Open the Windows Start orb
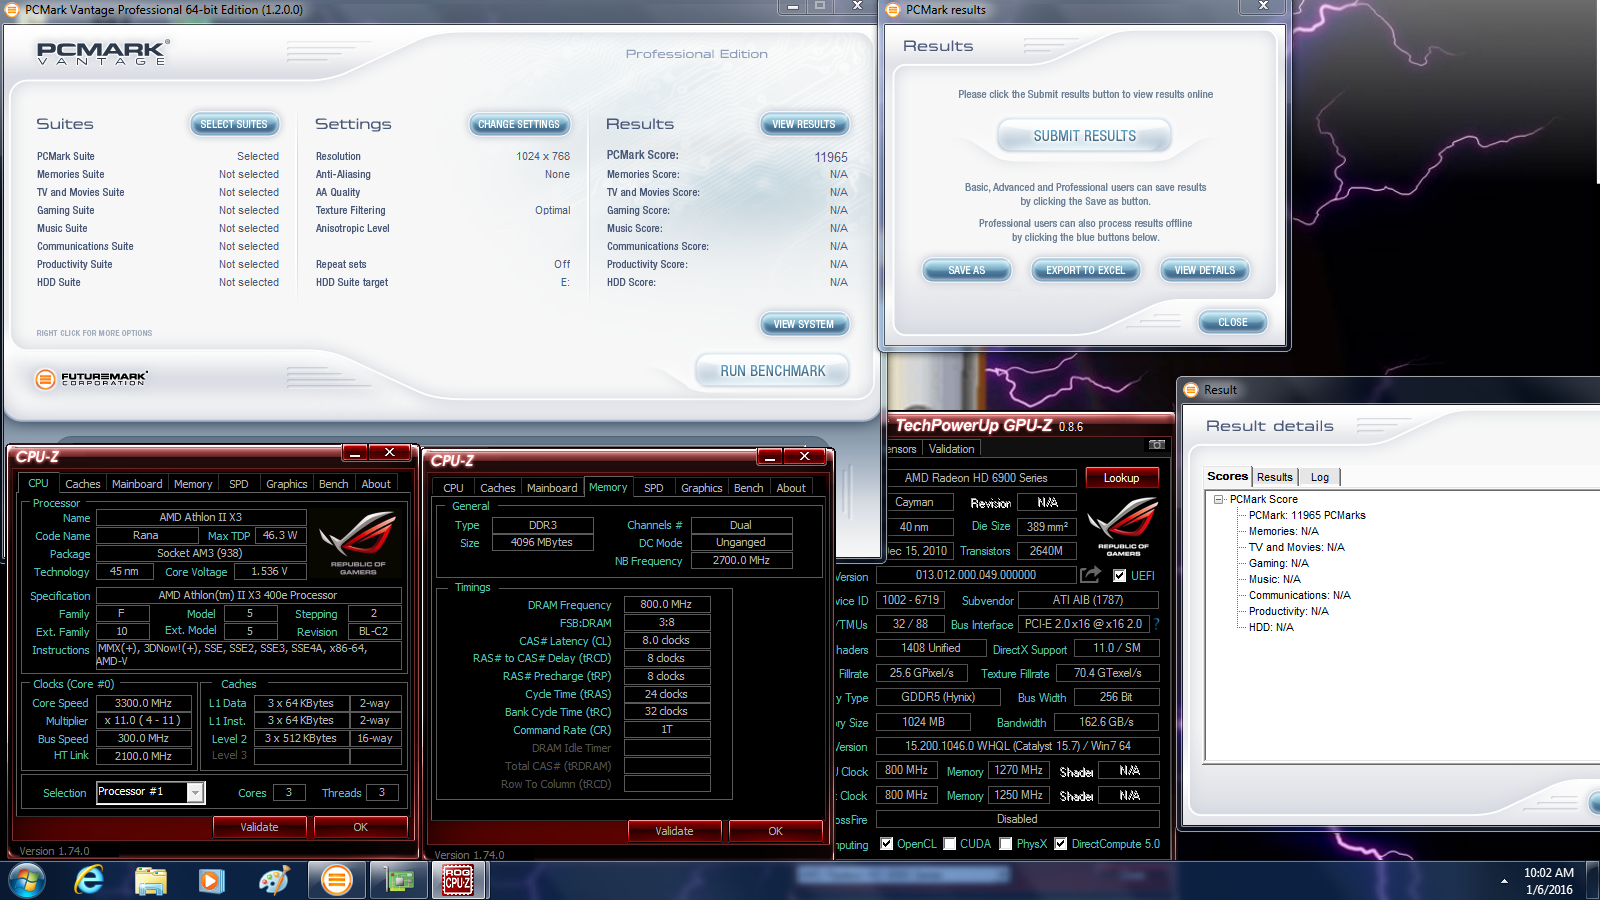 27,881
